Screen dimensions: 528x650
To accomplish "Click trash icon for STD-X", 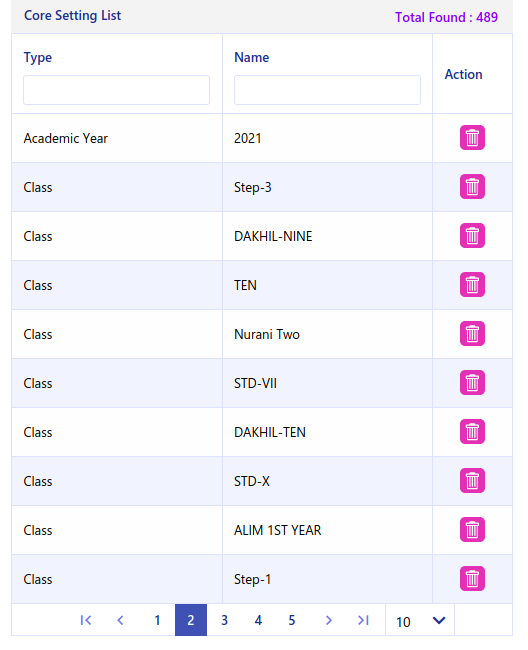I will (472, 480).
